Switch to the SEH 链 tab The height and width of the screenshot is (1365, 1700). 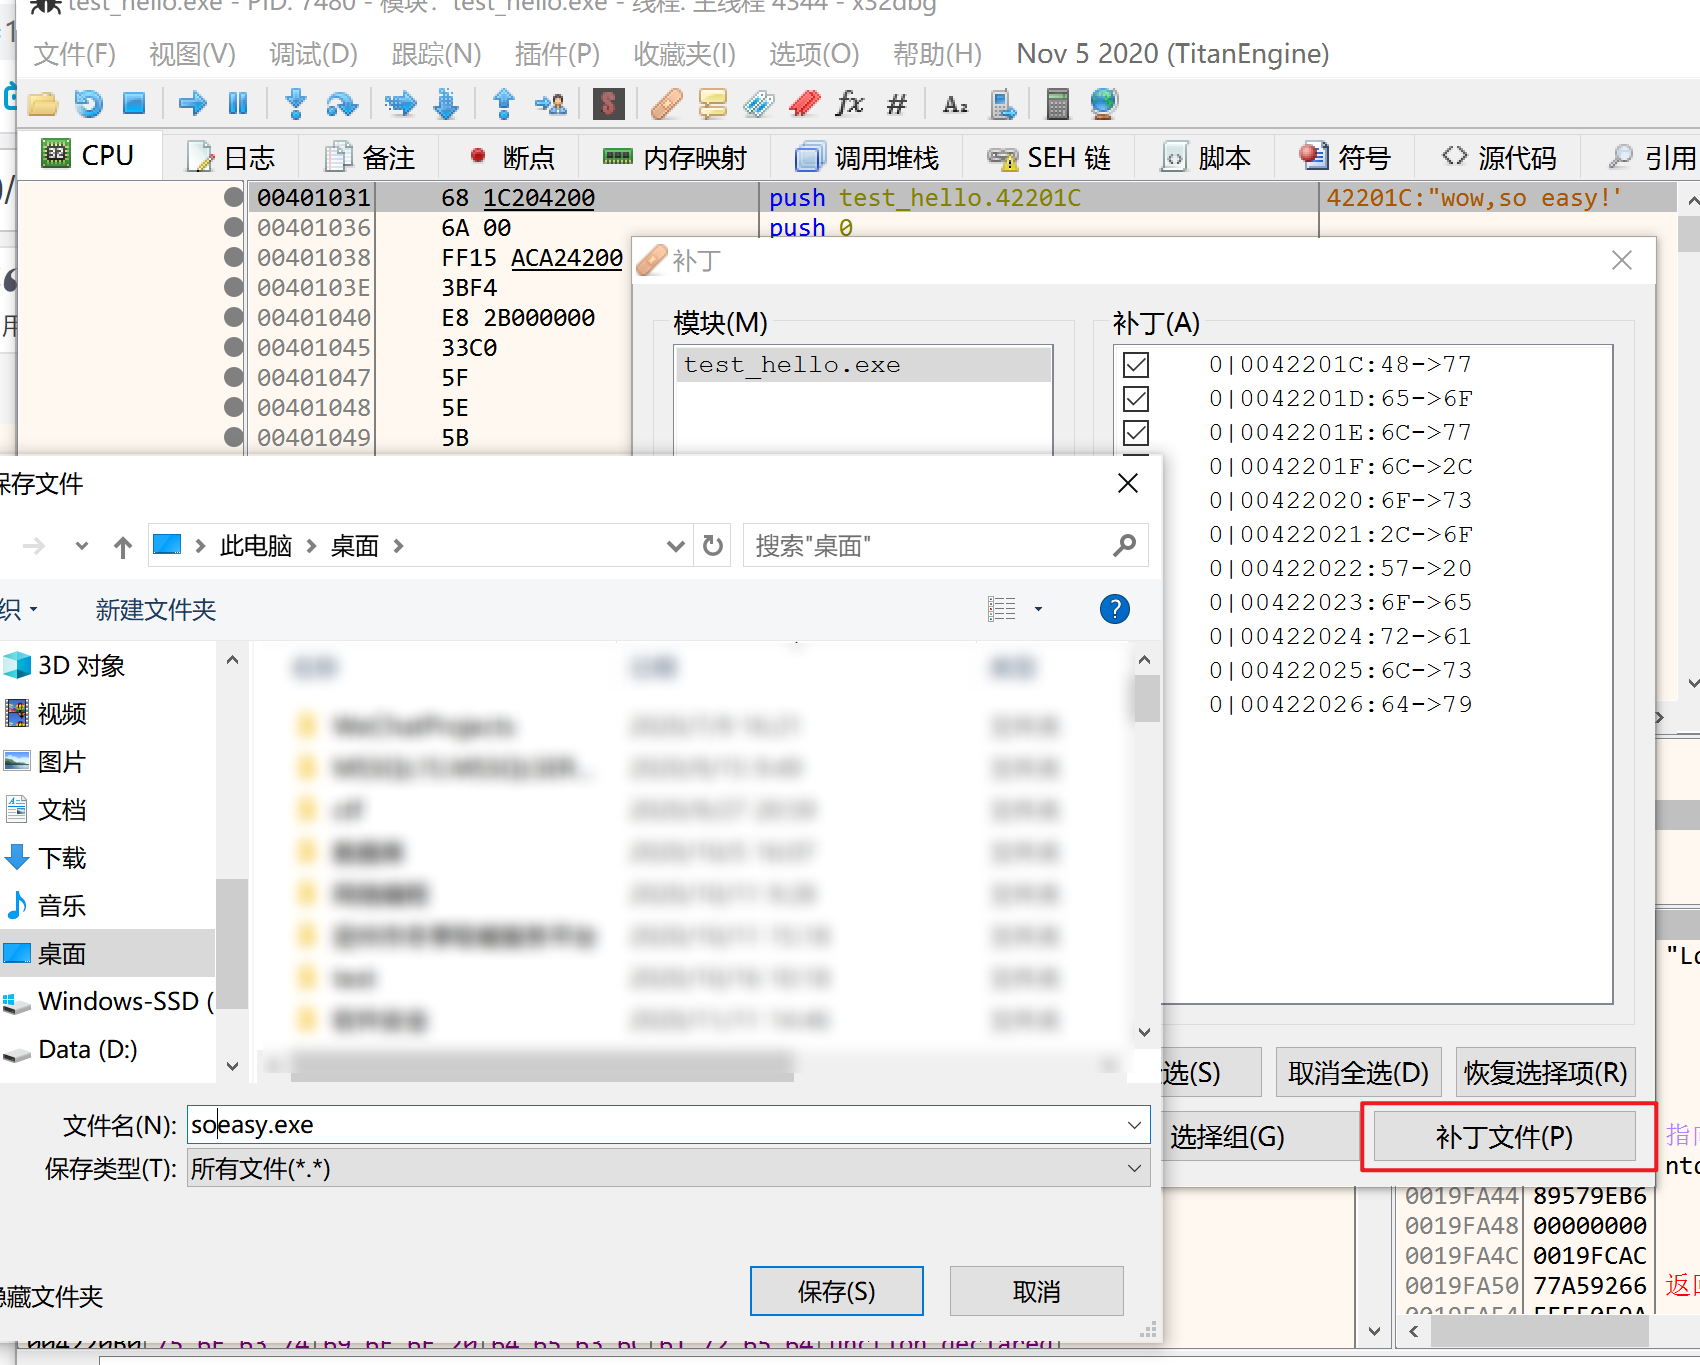1047,157
